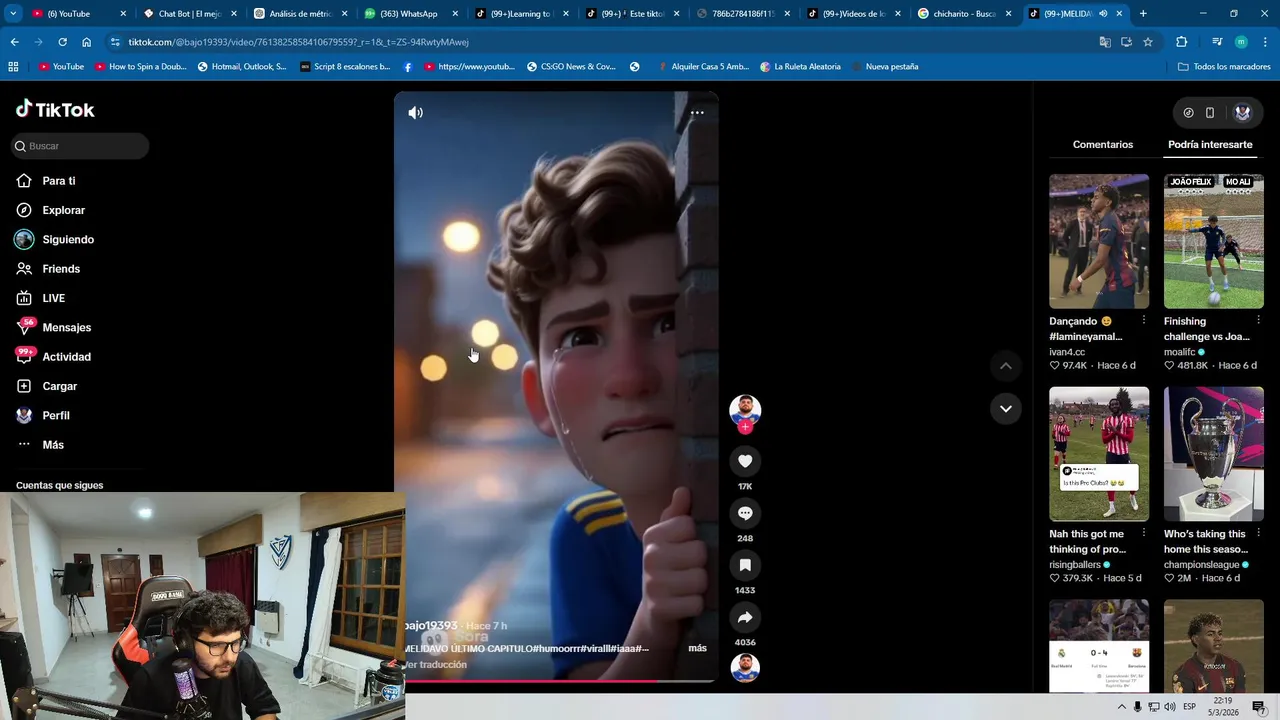This screenshot has width=1280, height=720.
Task: Open comments via speech bubble icon
Action: (x=745, y=513)
